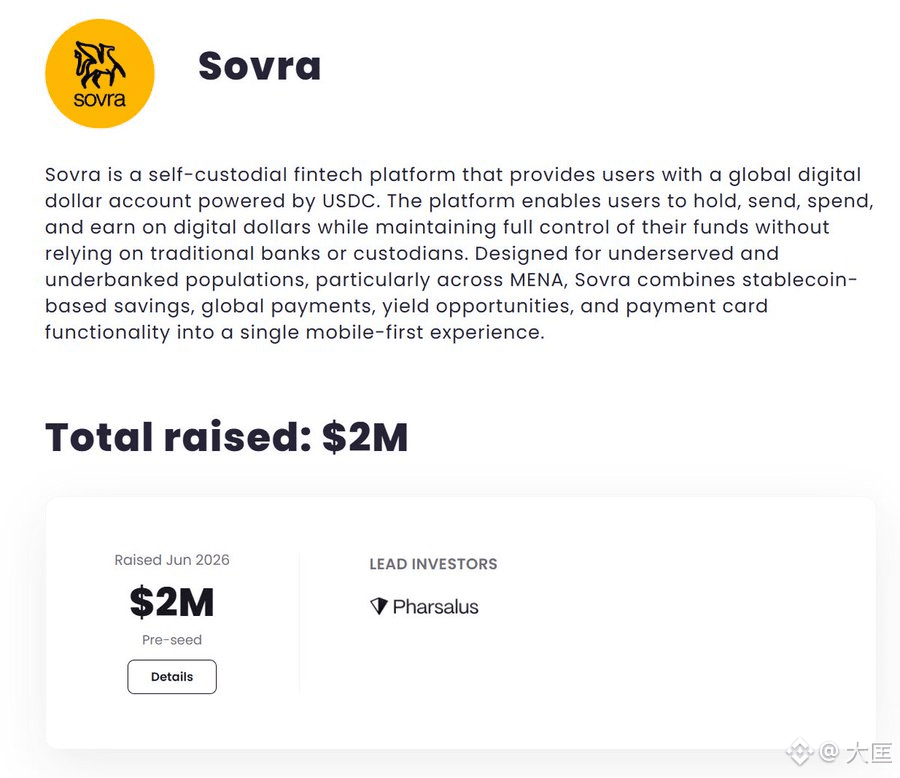Click the word MENA in the description
The image size is (900, 778).
point(537,280)
